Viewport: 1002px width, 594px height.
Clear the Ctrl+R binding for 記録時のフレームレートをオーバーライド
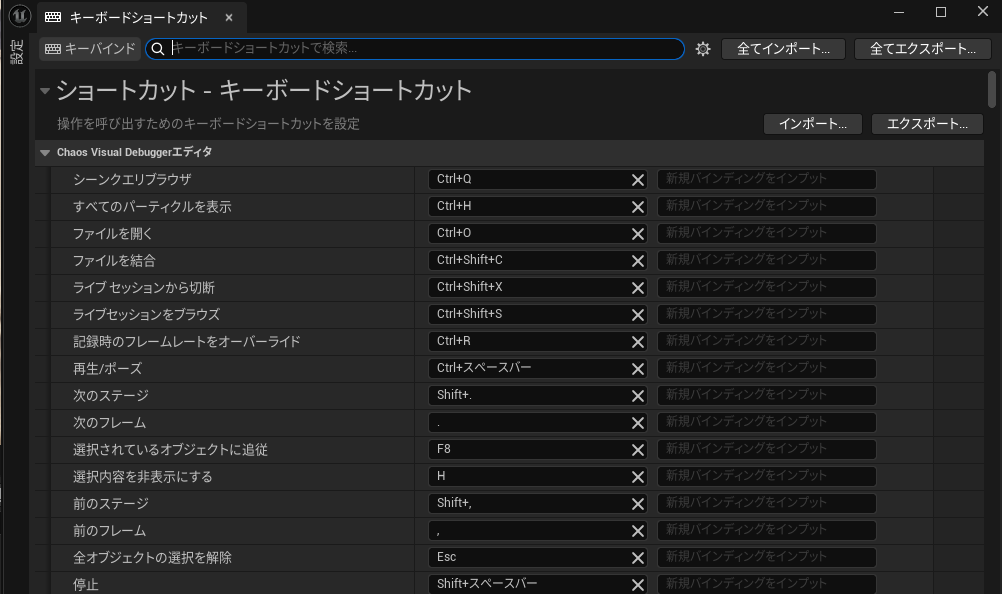pos(637,342)
